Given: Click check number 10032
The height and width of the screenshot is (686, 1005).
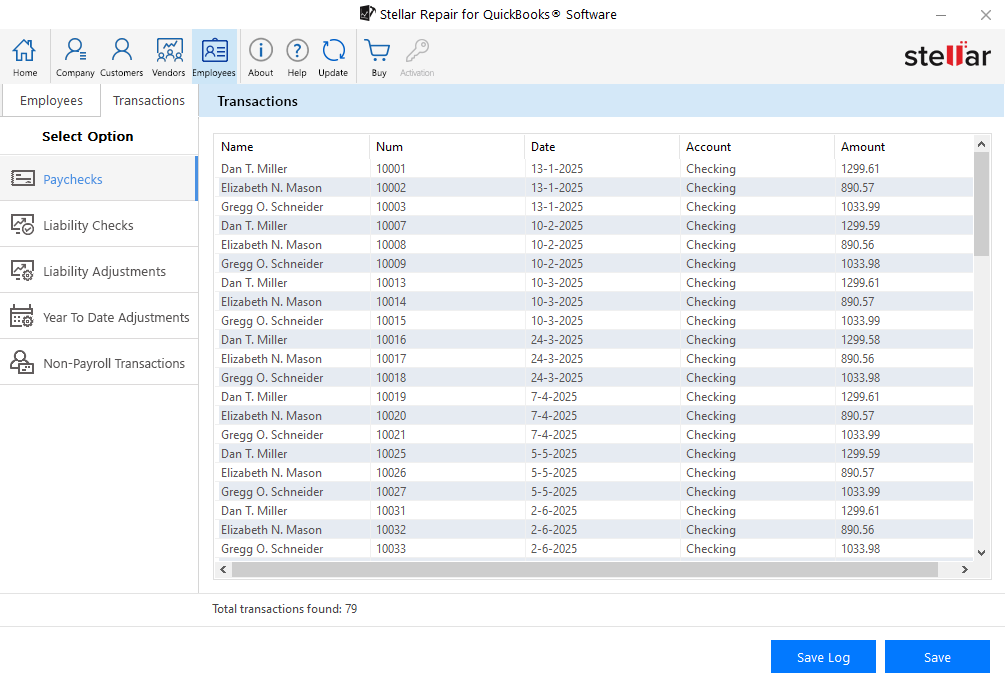Looking at the screenshot, I should click(x=391, y=530).
